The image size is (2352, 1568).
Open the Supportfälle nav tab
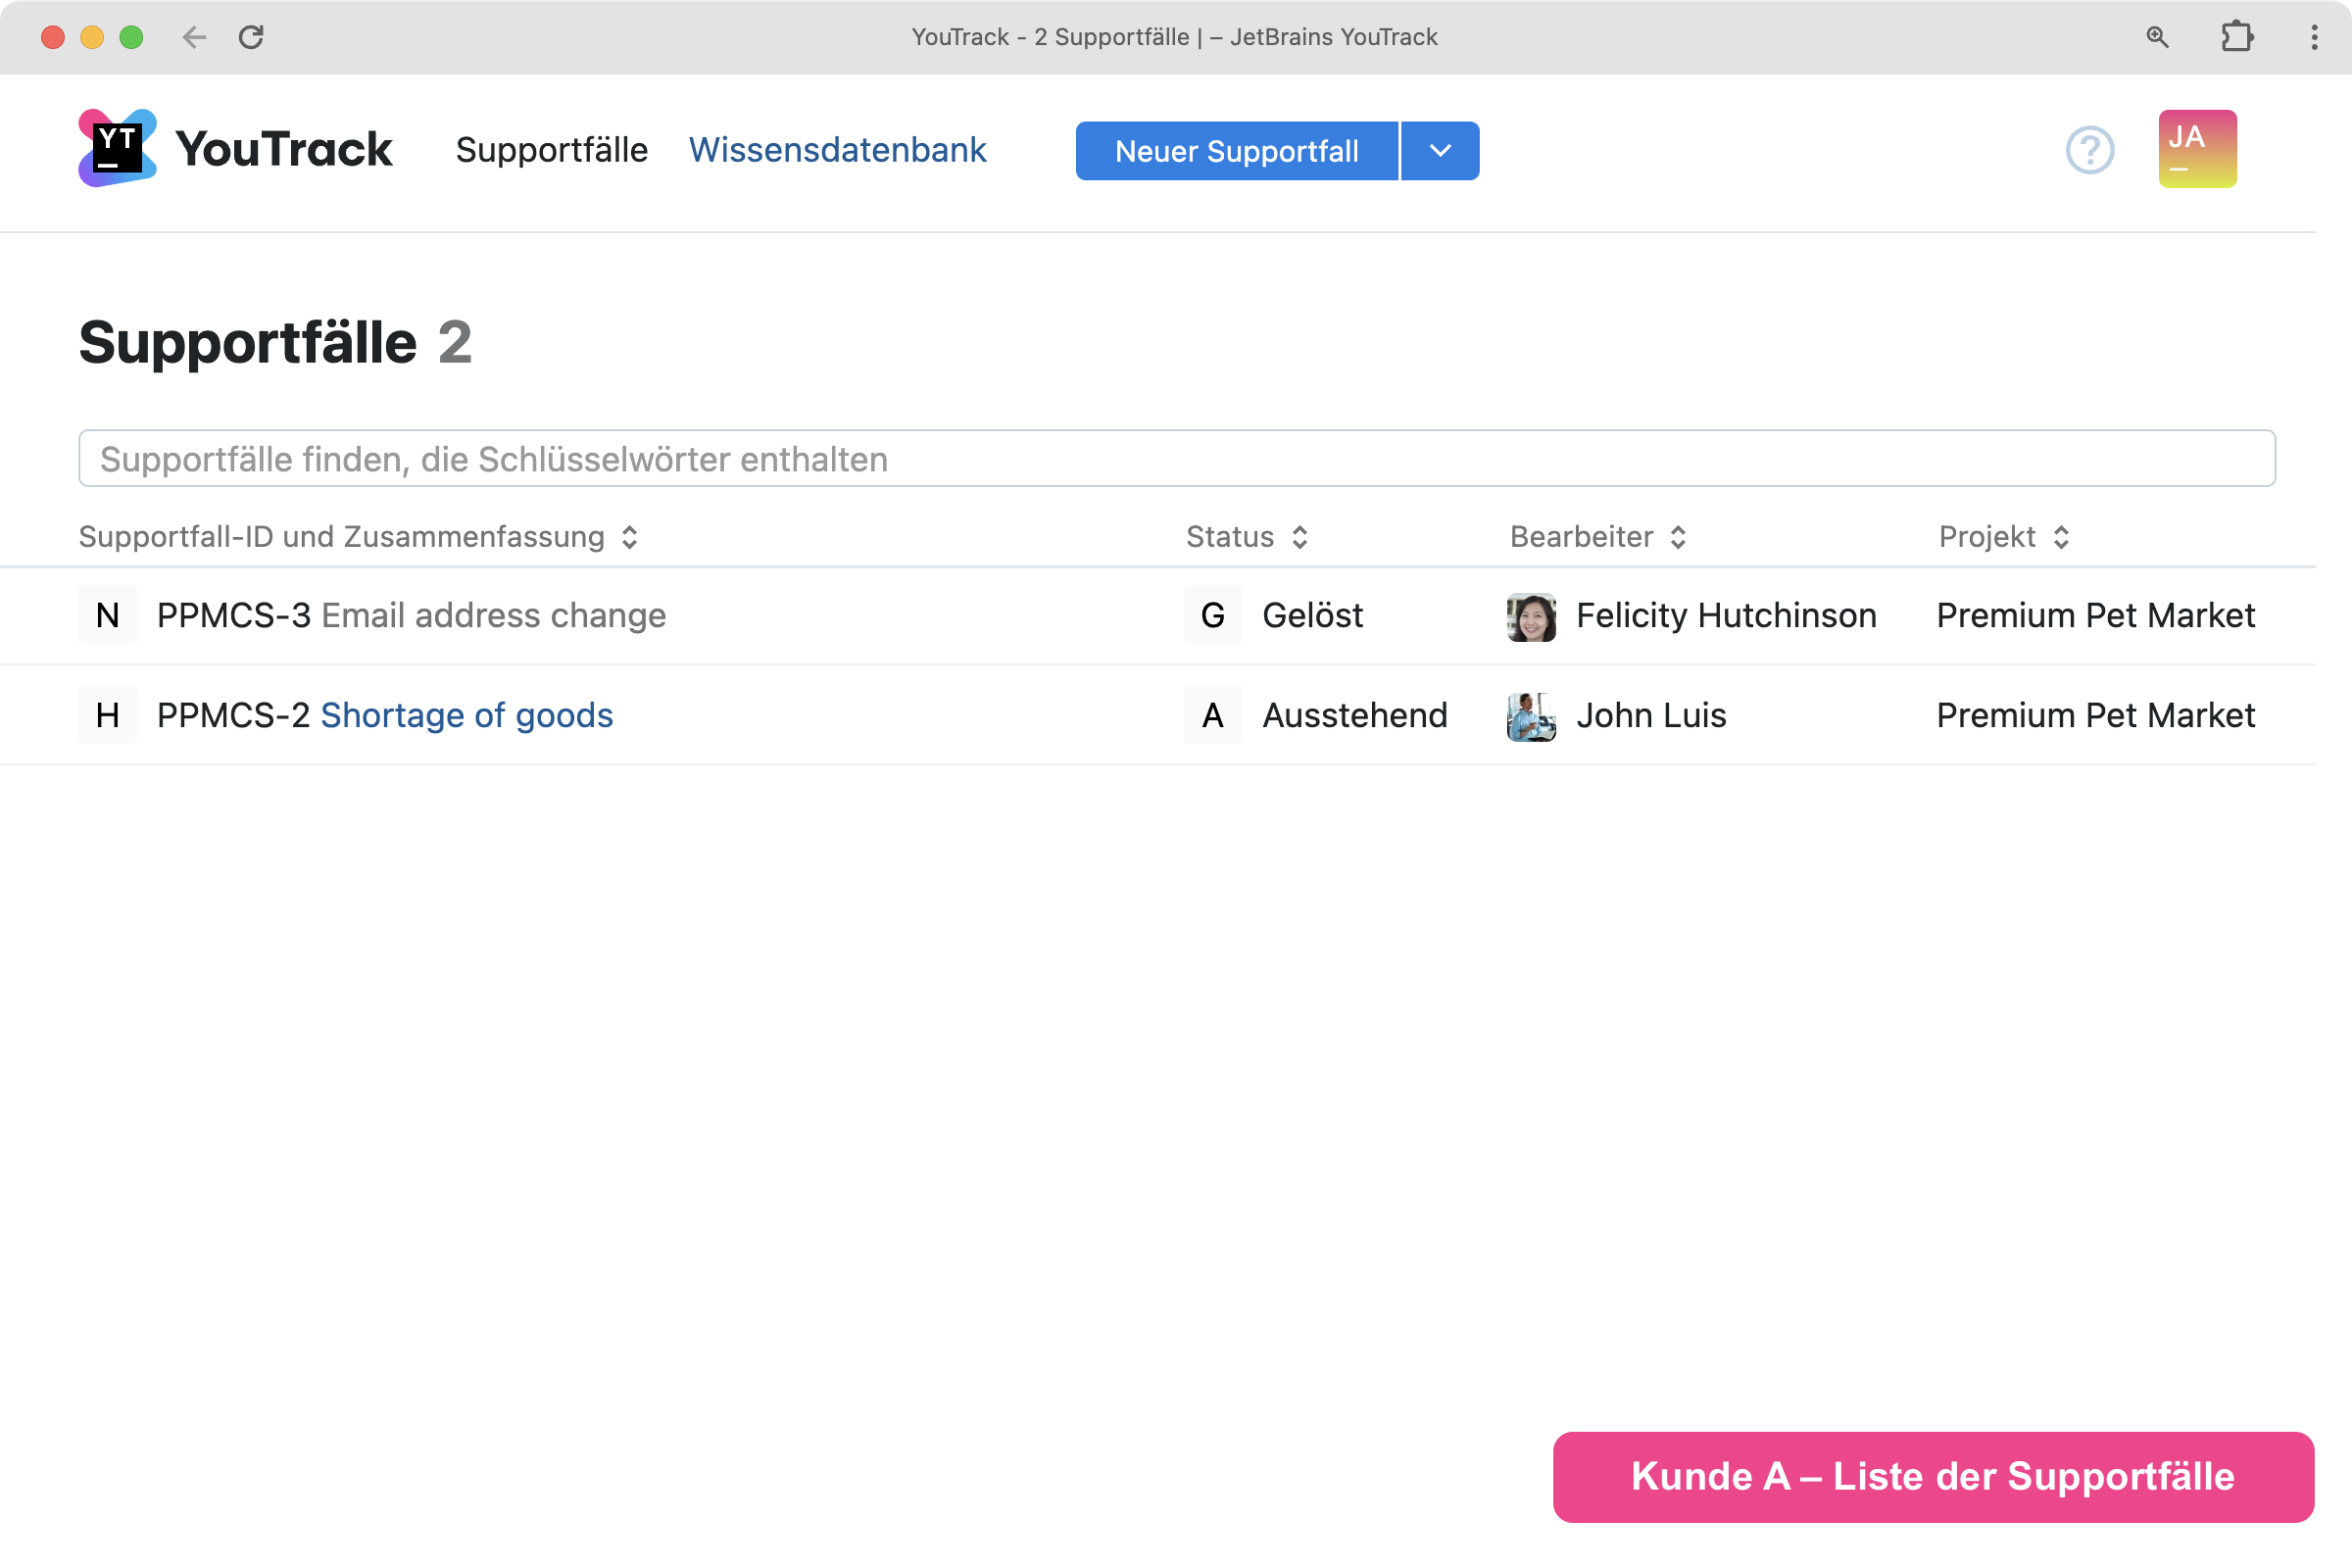point(551,150)
